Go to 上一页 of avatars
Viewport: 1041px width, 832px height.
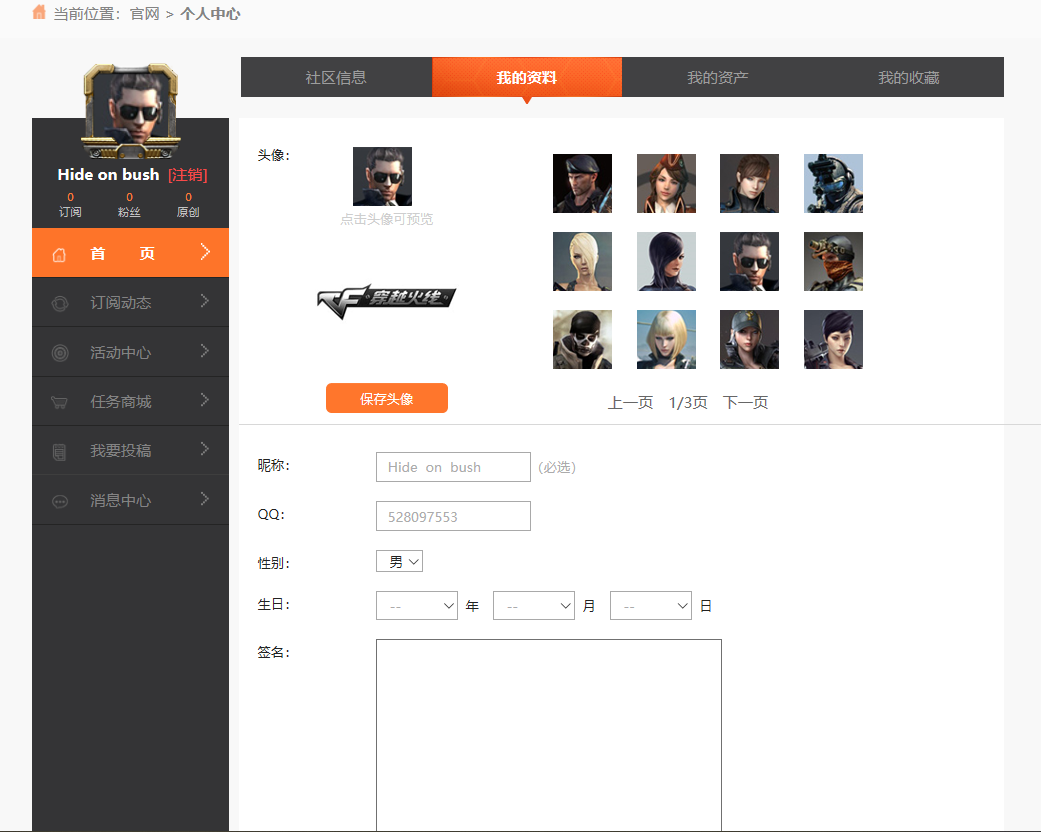(x=630, y=402)
